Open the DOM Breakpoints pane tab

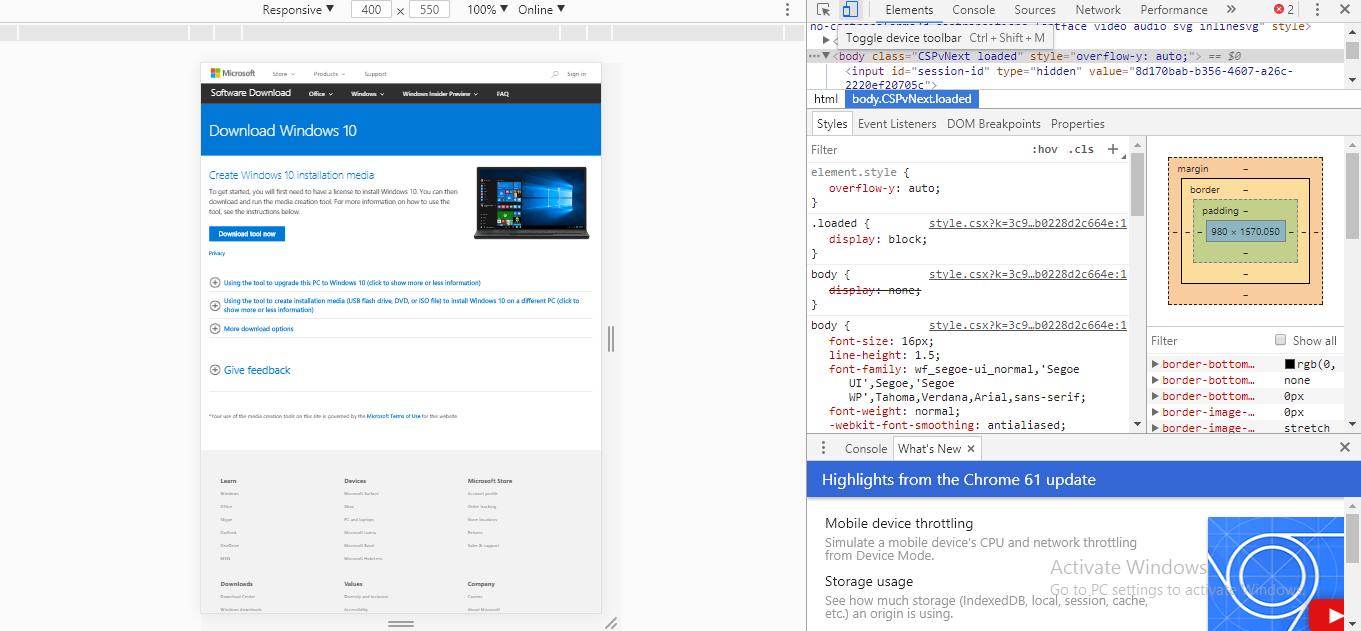[x=994, y=124]
